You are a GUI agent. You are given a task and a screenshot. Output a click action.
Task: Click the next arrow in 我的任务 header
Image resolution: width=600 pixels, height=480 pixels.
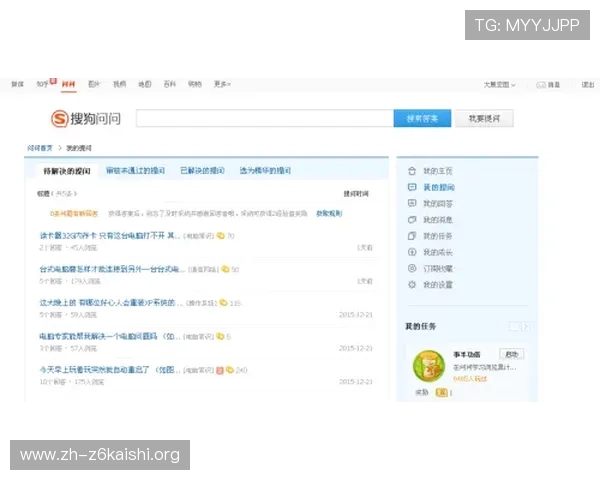click(x=526, y=327)
